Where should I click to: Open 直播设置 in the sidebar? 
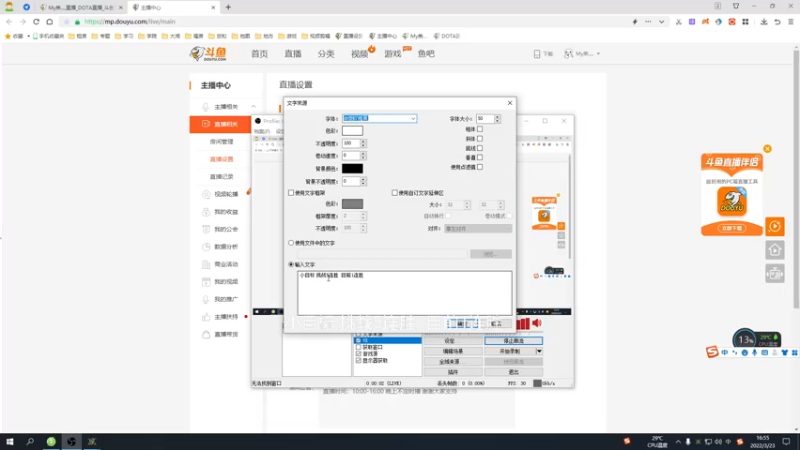coord(221,159)
